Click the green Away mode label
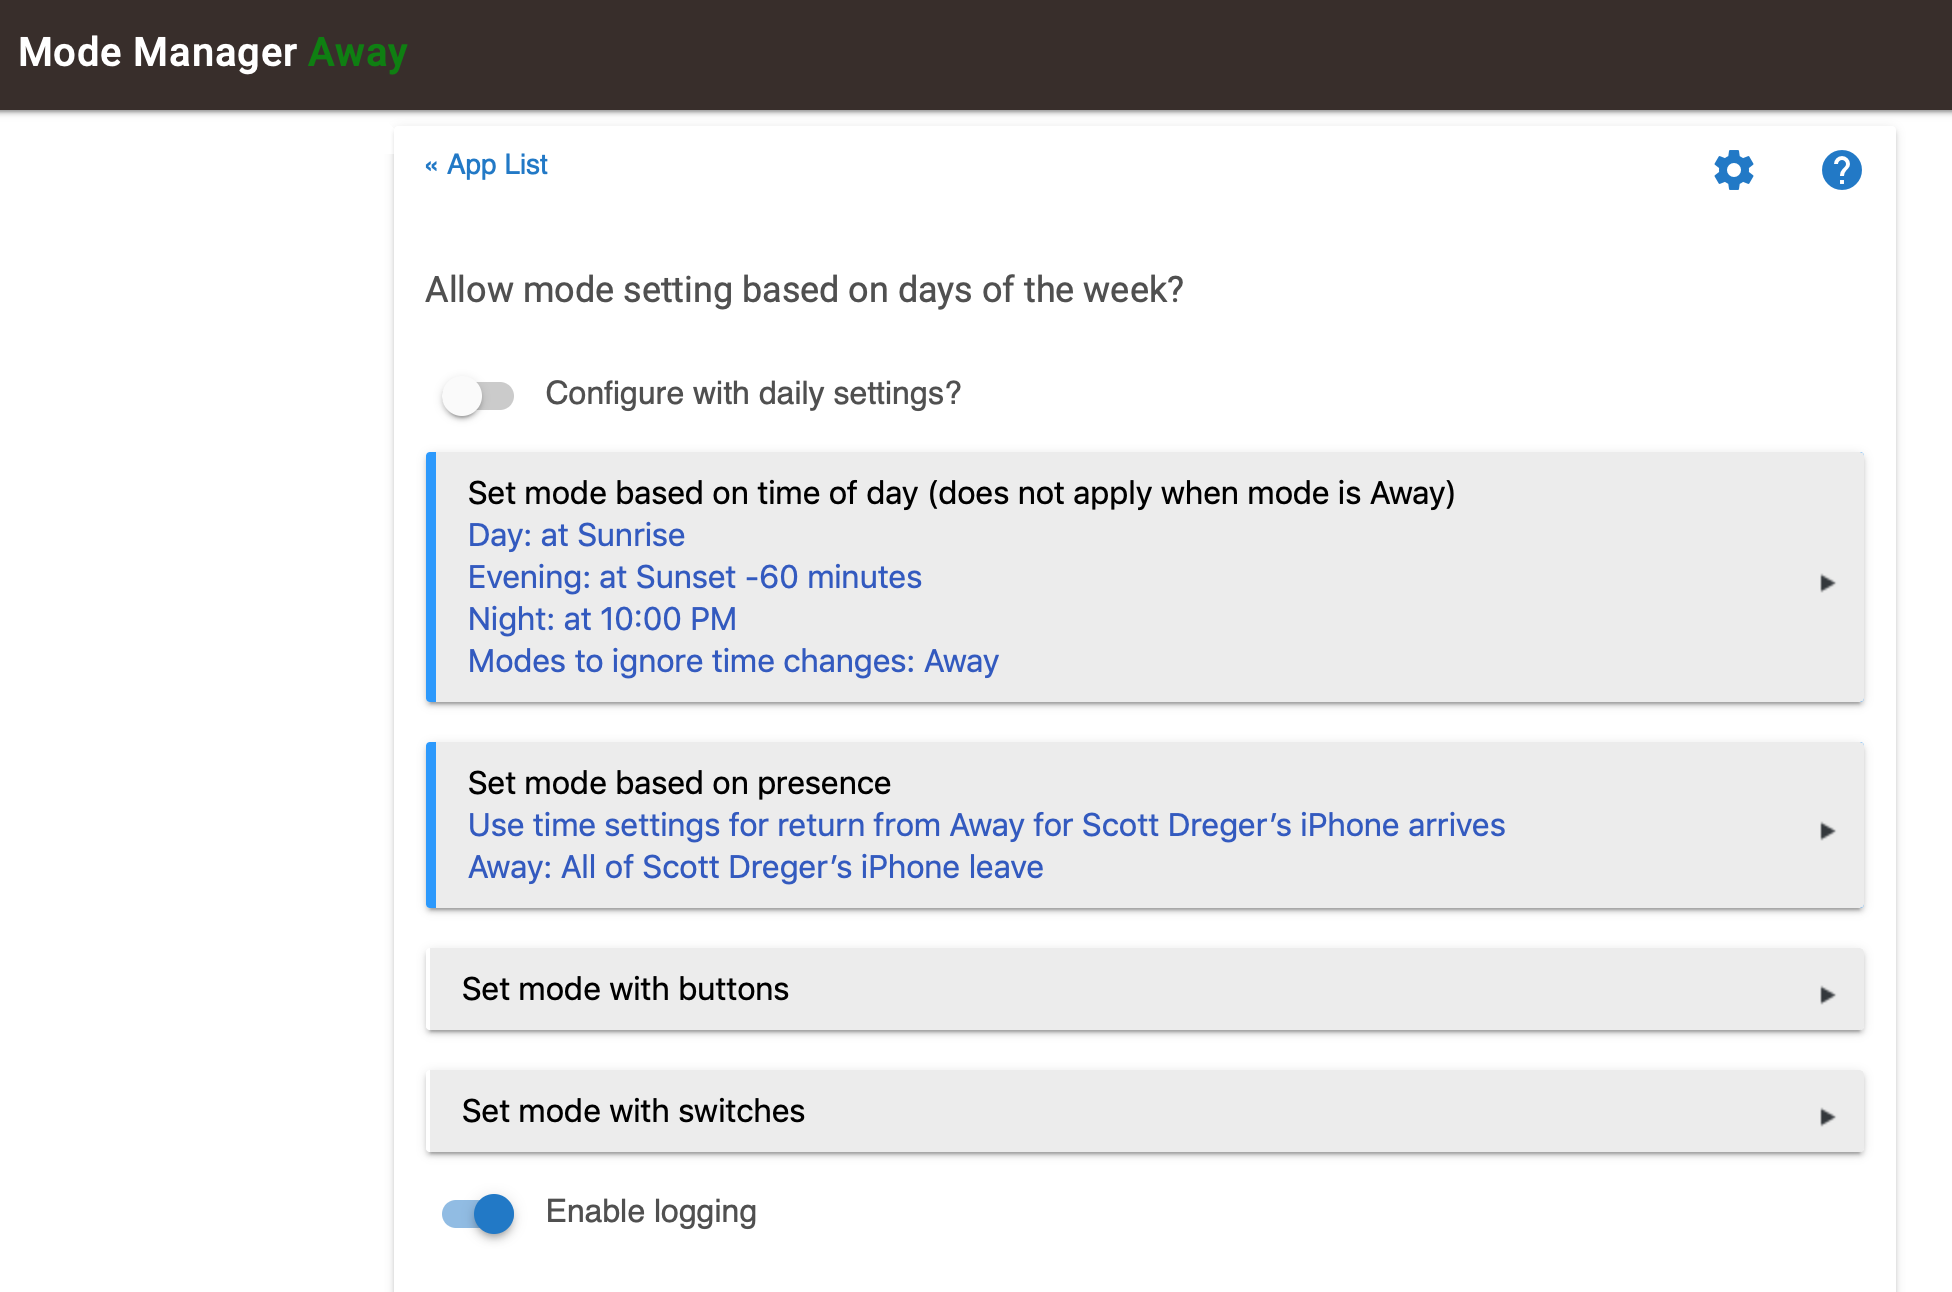 click(x=358, y=53)
